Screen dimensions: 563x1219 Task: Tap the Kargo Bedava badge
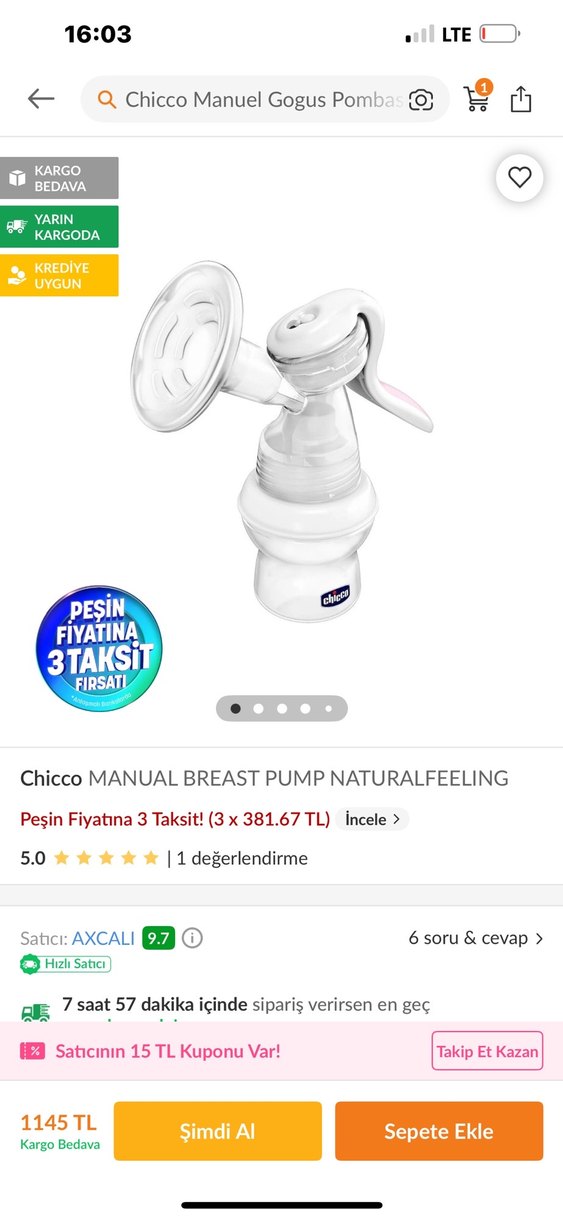click(59, 178)
